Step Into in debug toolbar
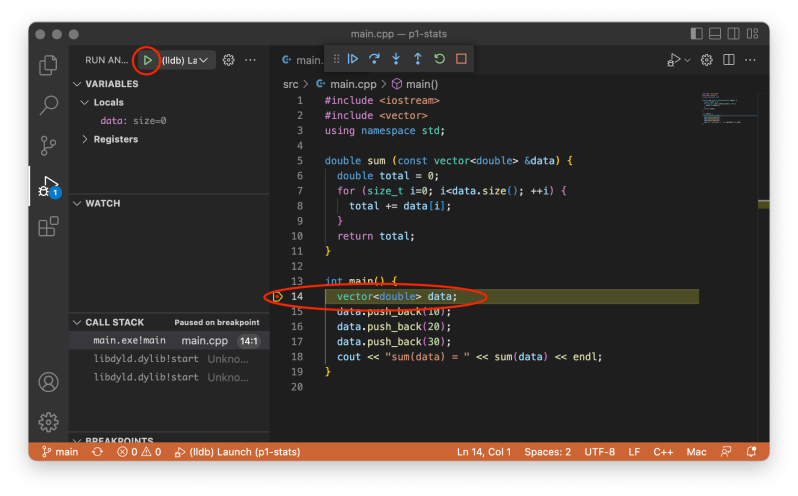Screen dimensions: 798x496 coord(396,59)
